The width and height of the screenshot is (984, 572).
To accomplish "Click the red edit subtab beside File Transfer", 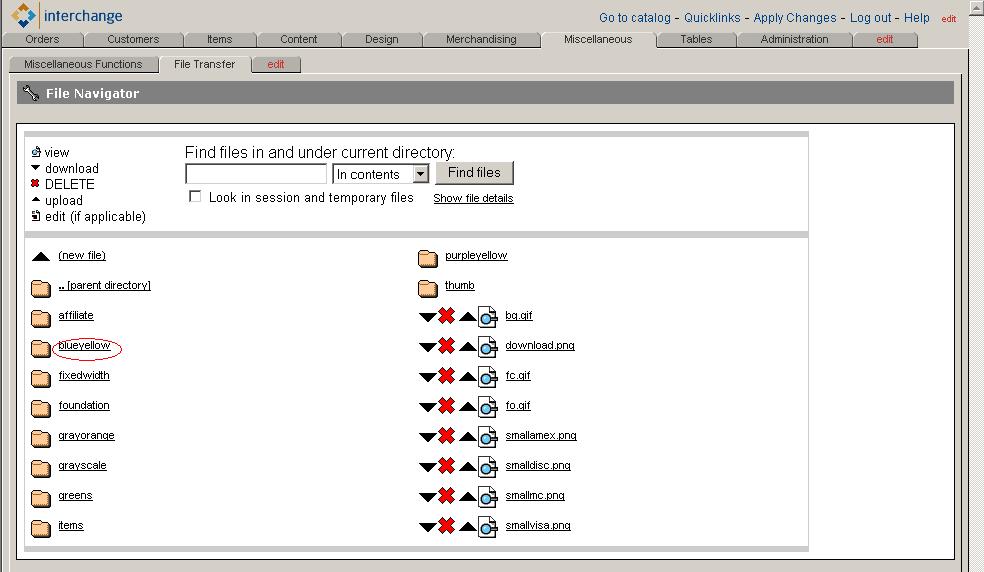I will (275, 64).
